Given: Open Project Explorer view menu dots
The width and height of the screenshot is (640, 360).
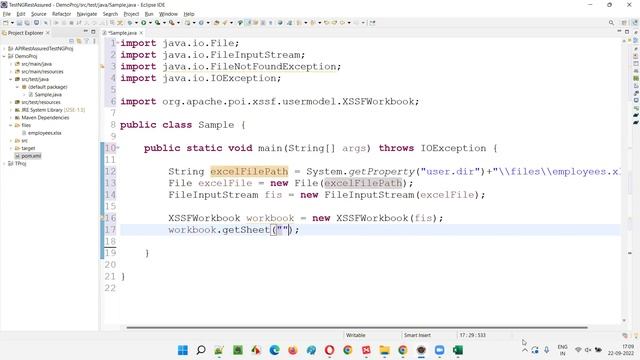Looking at the screenshot, I should click(x=94, y=41).
